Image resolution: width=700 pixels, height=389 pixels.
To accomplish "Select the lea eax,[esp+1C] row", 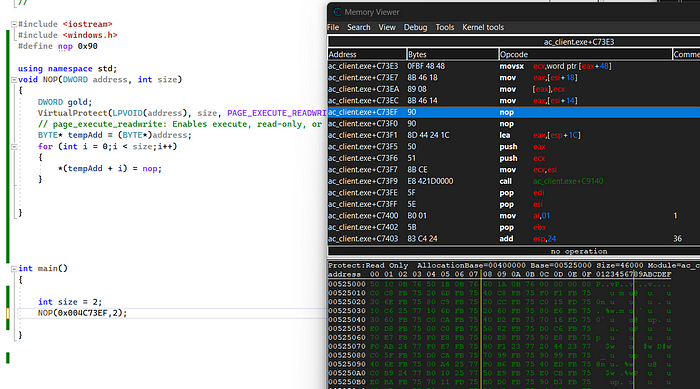I will pyautogui.click(x=514, y=135).
